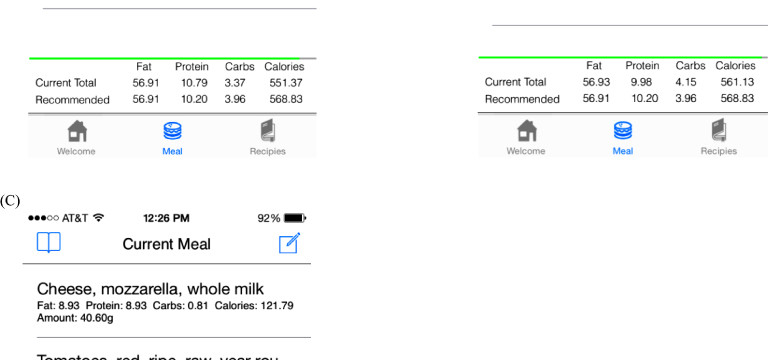Viewport: 769px width, 360px height.
Task: Click the battery icon showing 92%
Action: [x=295, y=218]
